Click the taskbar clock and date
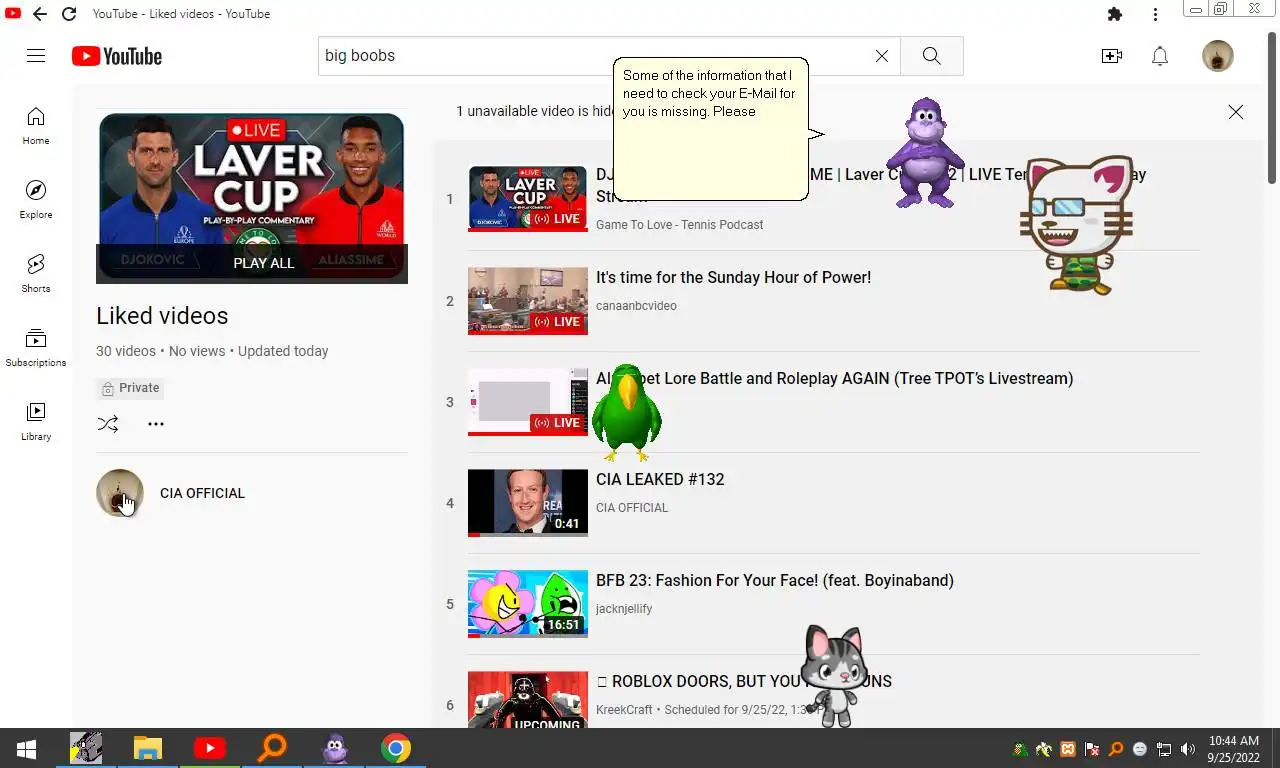The image size is (1280, 768). tap(1233, 749)
